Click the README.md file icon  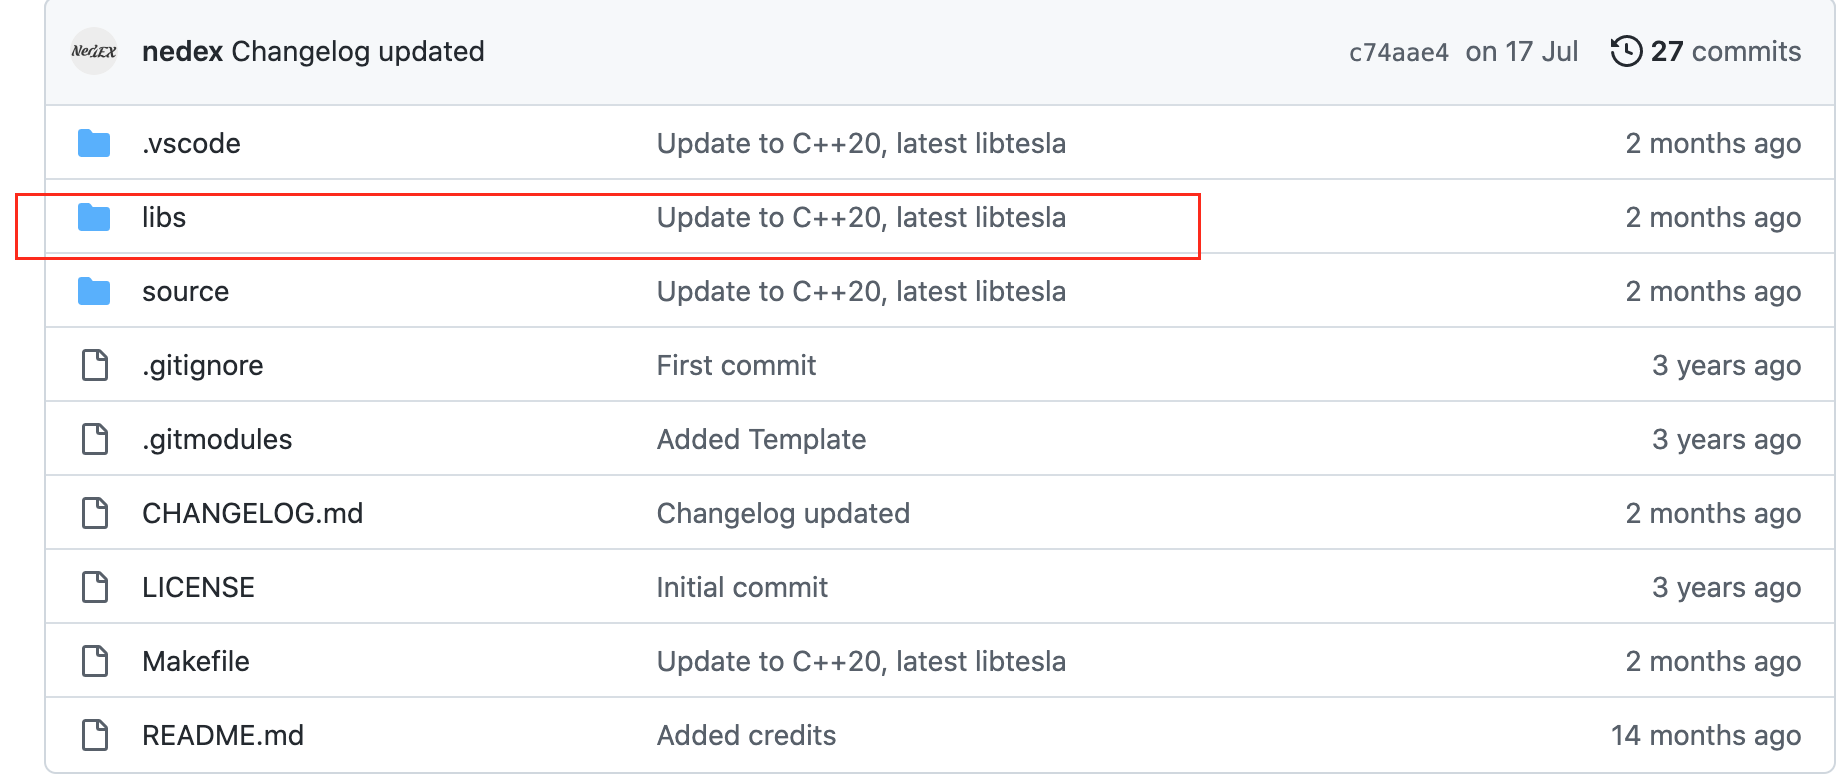(x=95, y=735)
